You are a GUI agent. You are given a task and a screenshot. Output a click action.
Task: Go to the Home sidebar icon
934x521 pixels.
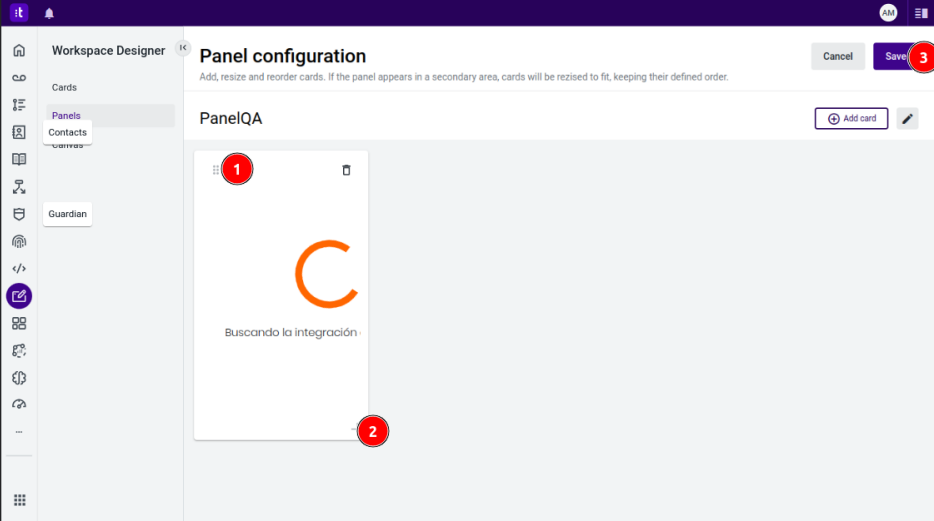19,50
